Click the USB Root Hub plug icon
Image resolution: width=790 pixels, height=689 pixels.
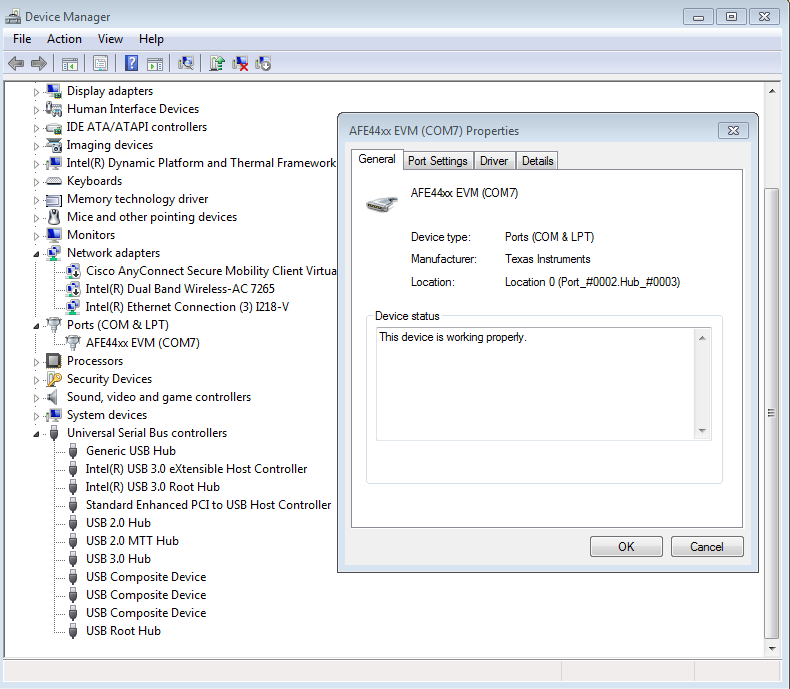73,631
